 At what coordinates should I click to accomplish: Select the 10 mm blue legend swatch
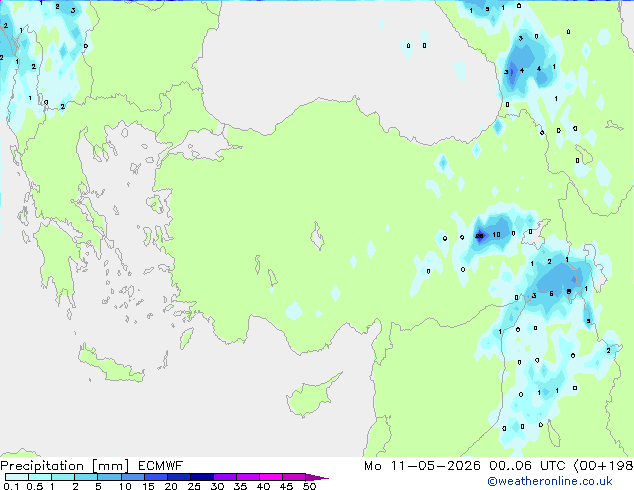(x=133, y=477)
